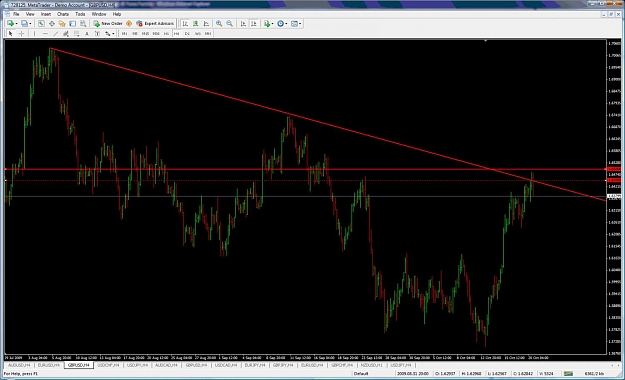Expand the Periods dropdown arrow
Viewport: 625px width, 380px height.
click(286, 24)
